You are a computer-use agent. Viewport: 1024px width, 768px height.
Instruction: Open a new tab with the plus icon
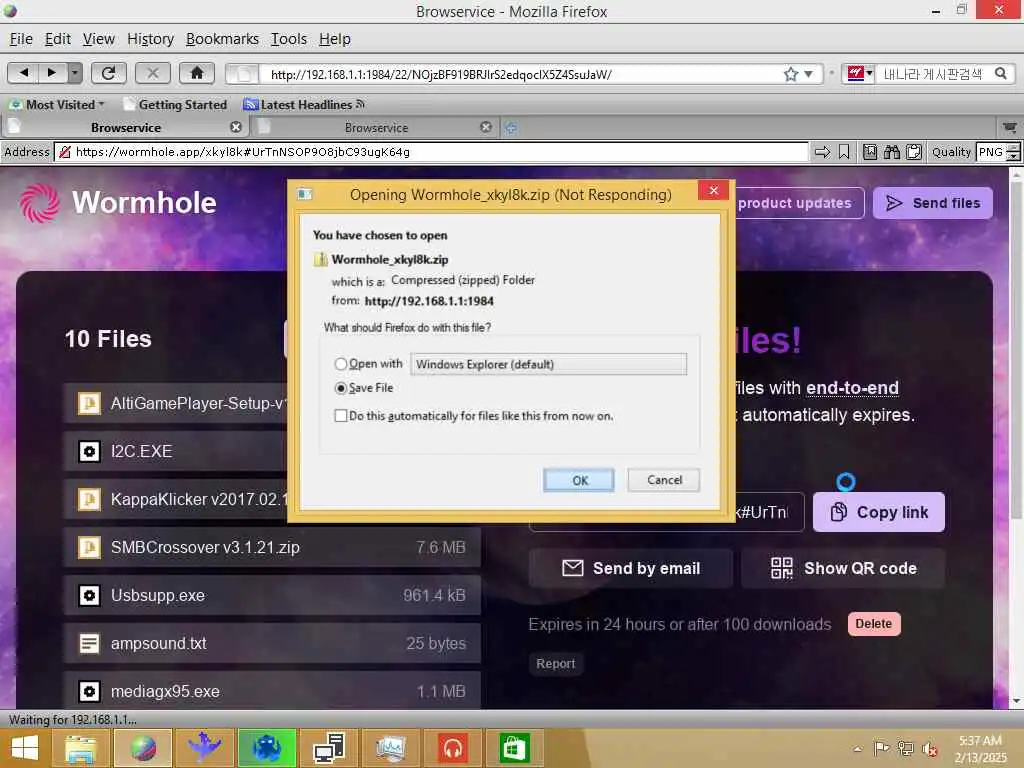coord(511,128)
